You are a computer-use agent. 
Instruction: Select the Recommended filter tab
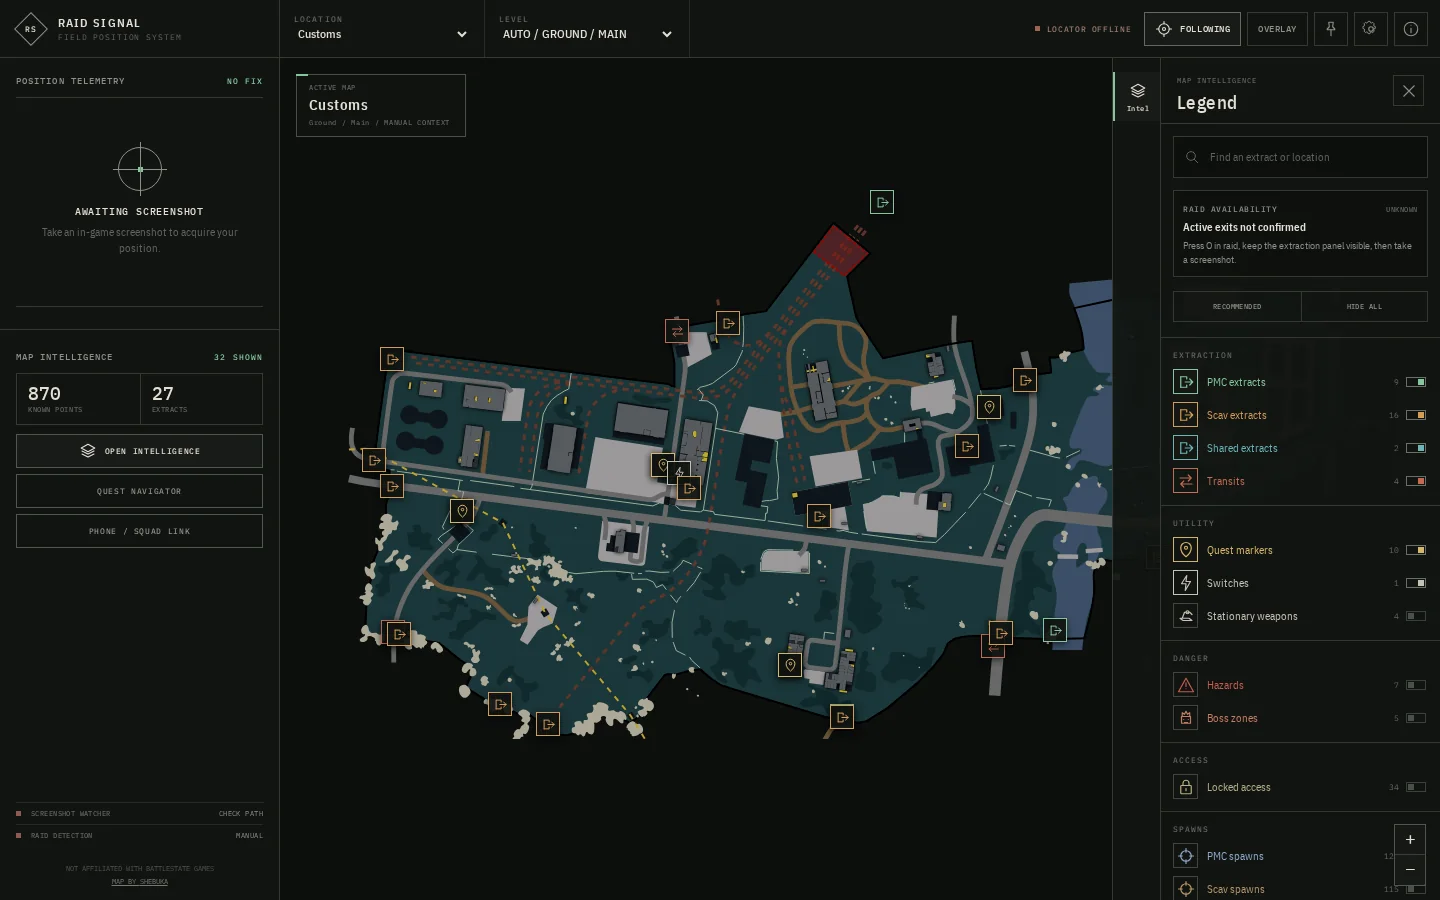point(1237,306)
